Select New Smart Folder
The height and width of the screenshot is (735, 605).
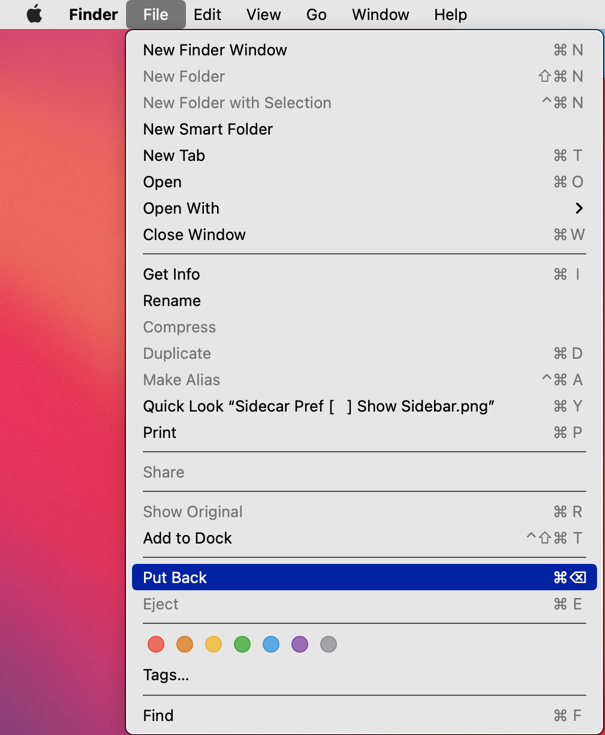pyautogui.click(x=364, y=129)
